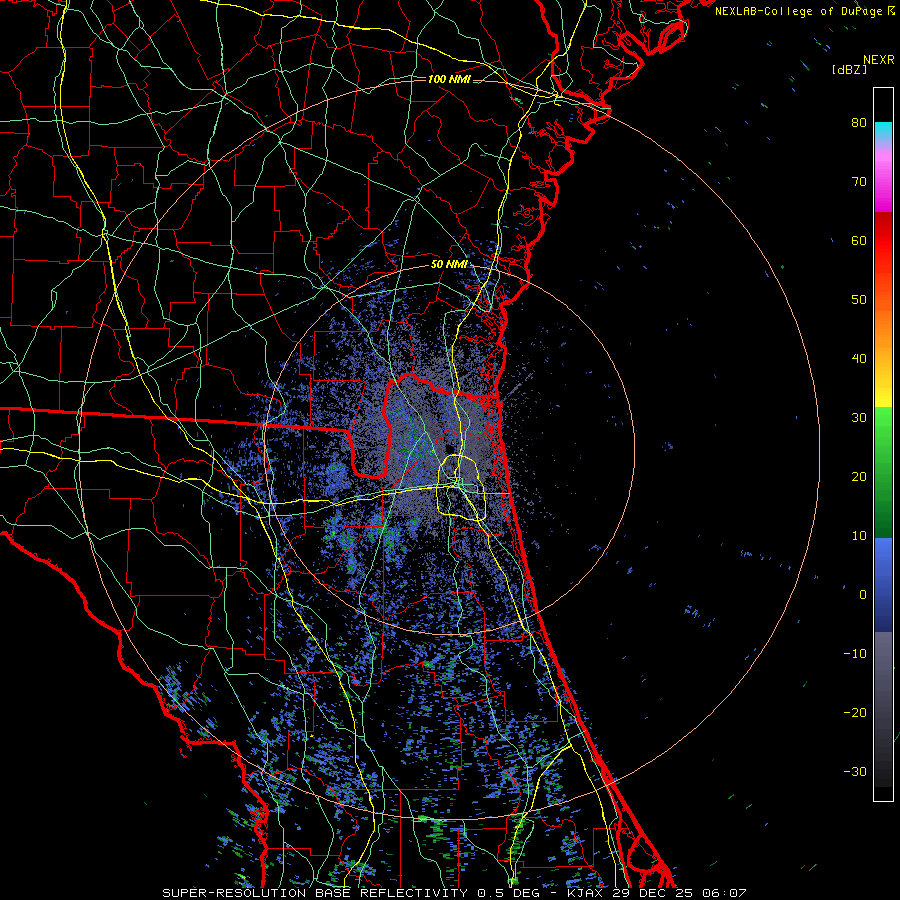Viewport: 900px width, 900px height.
Task: Click the blue band on the reflectivity color bar
Action: 883,585
